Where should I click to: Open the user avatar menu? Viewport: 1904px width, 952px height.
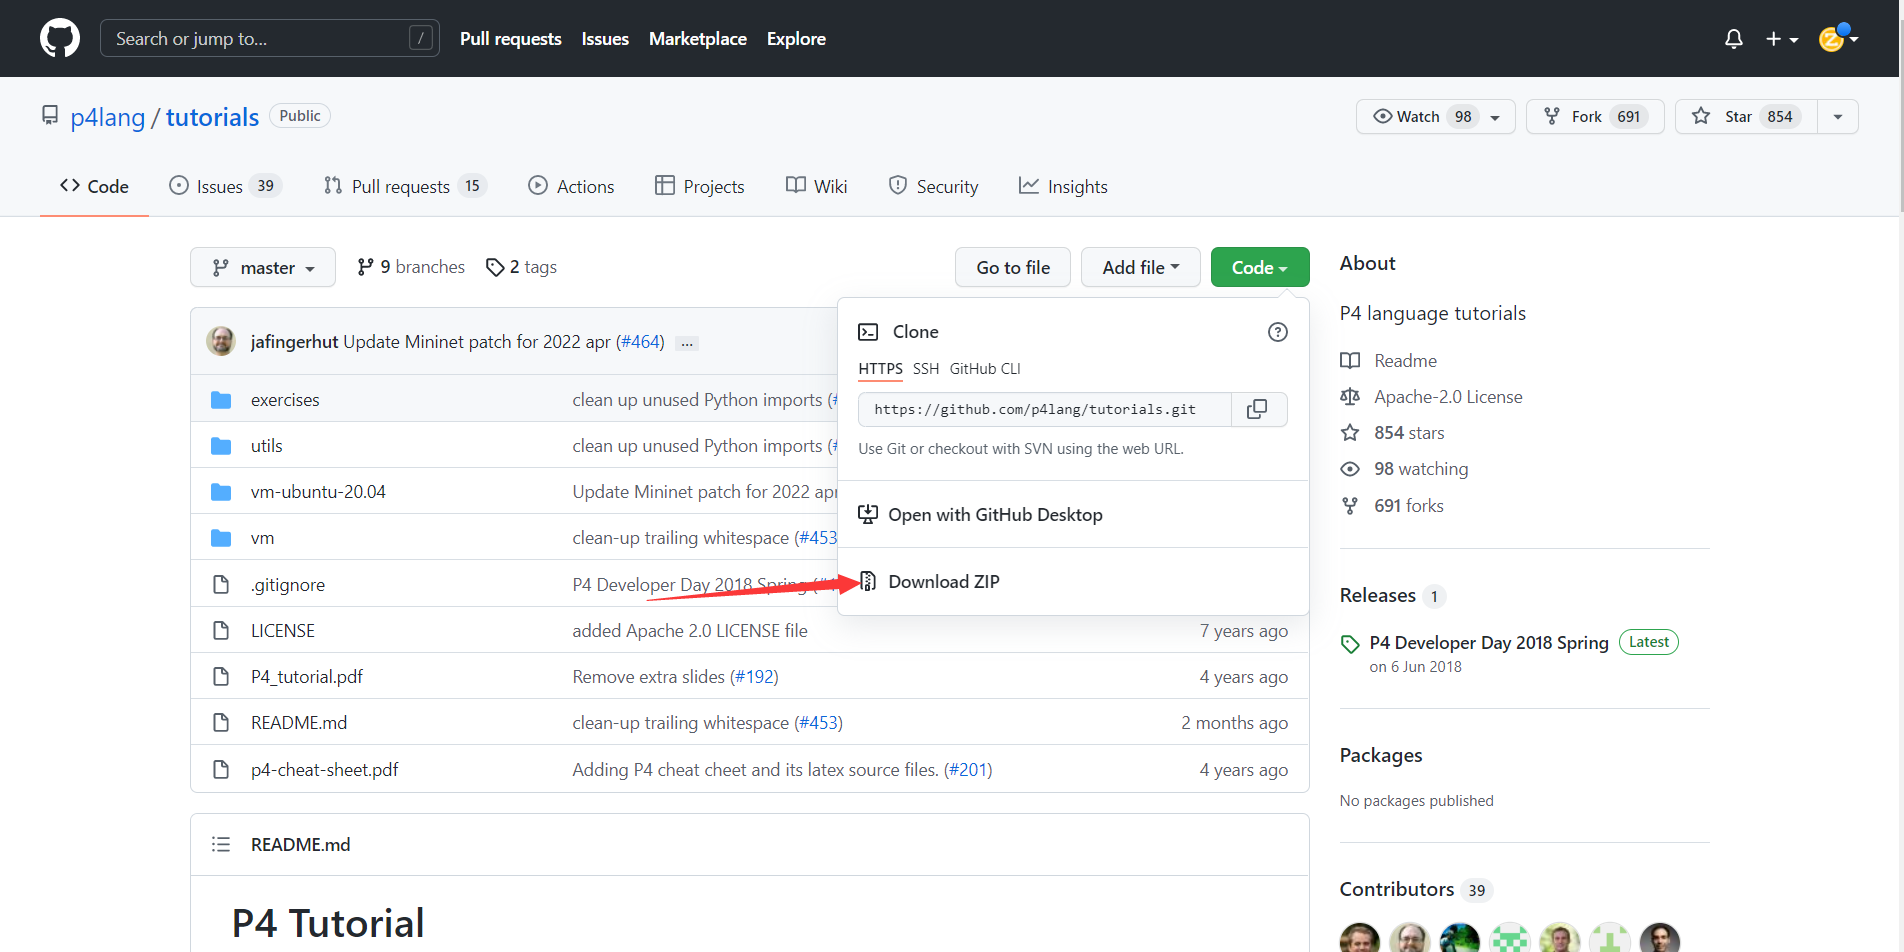point(1838,38)
